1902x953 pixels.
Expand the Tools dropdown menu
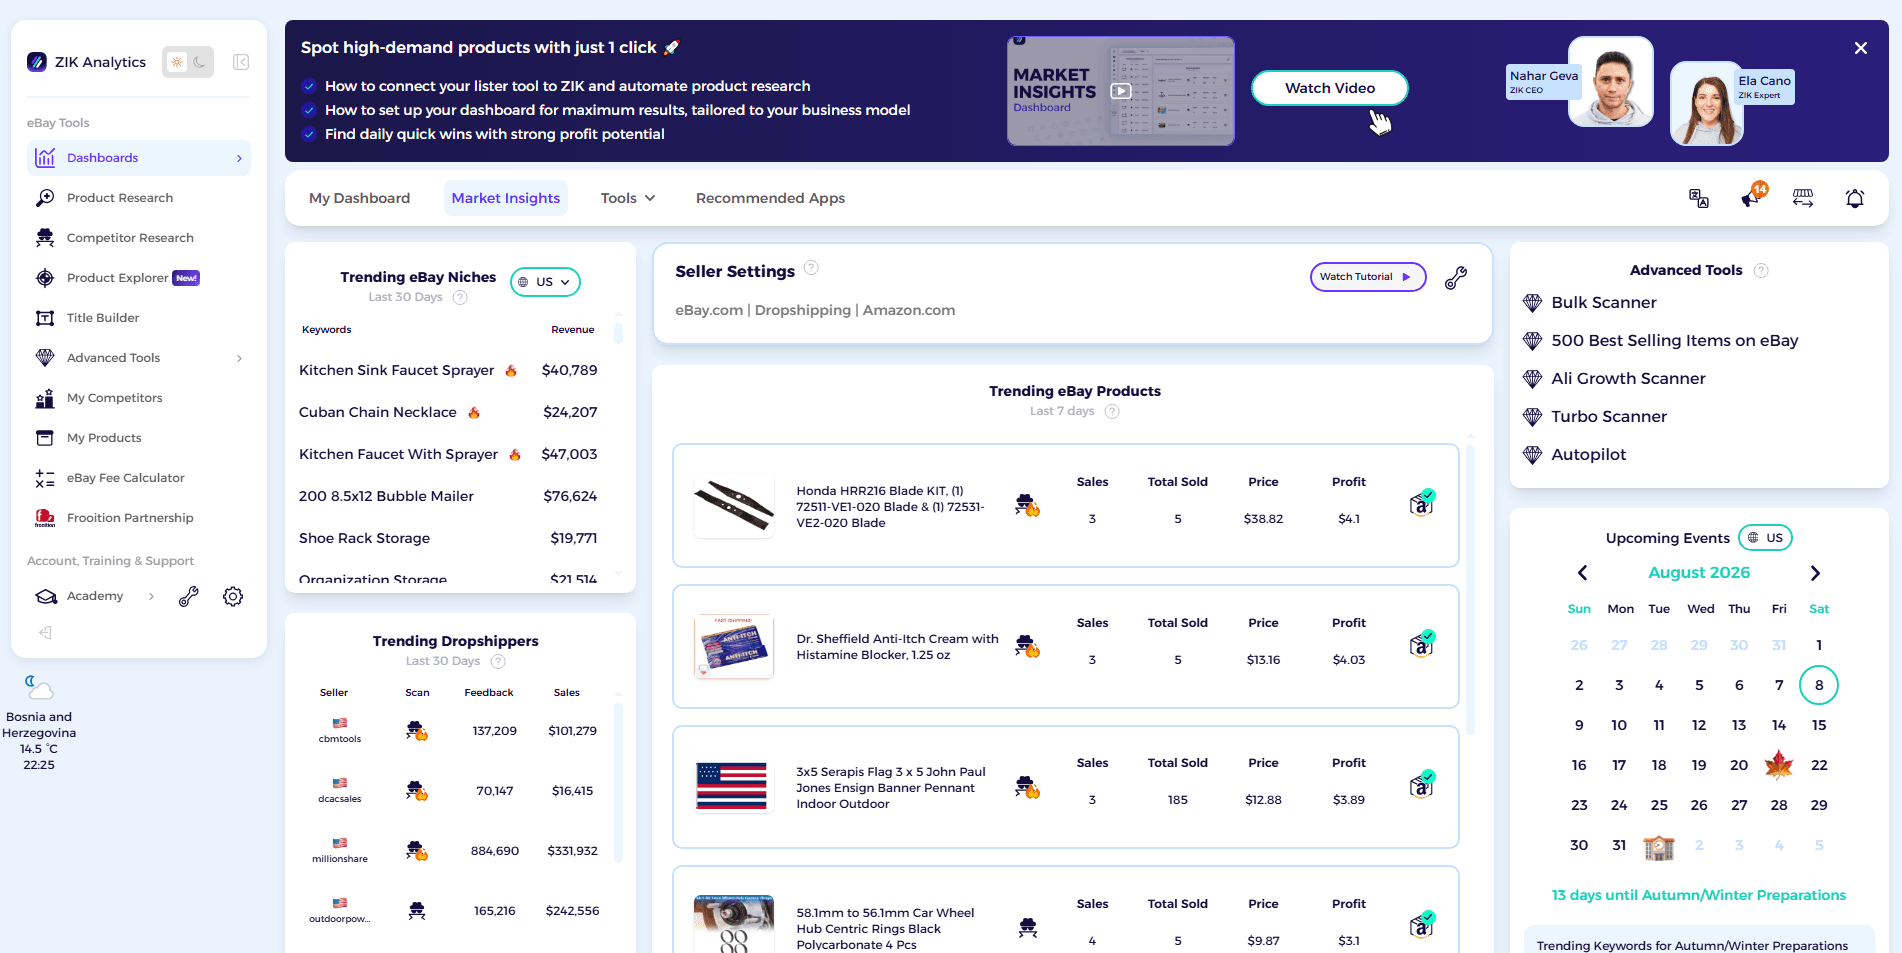pyautogui.click(x=628, y=198)
